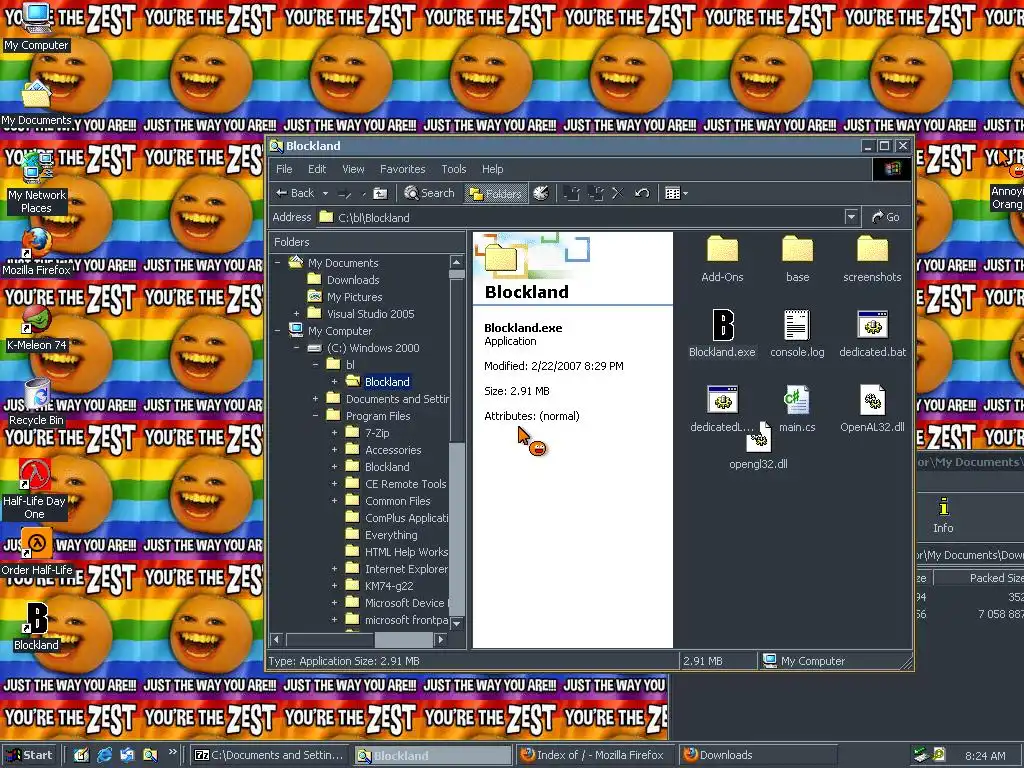Screen dimensions: 1024x768
Task: Open the Address bar dropdown arrow
Action: click(851, 217)
